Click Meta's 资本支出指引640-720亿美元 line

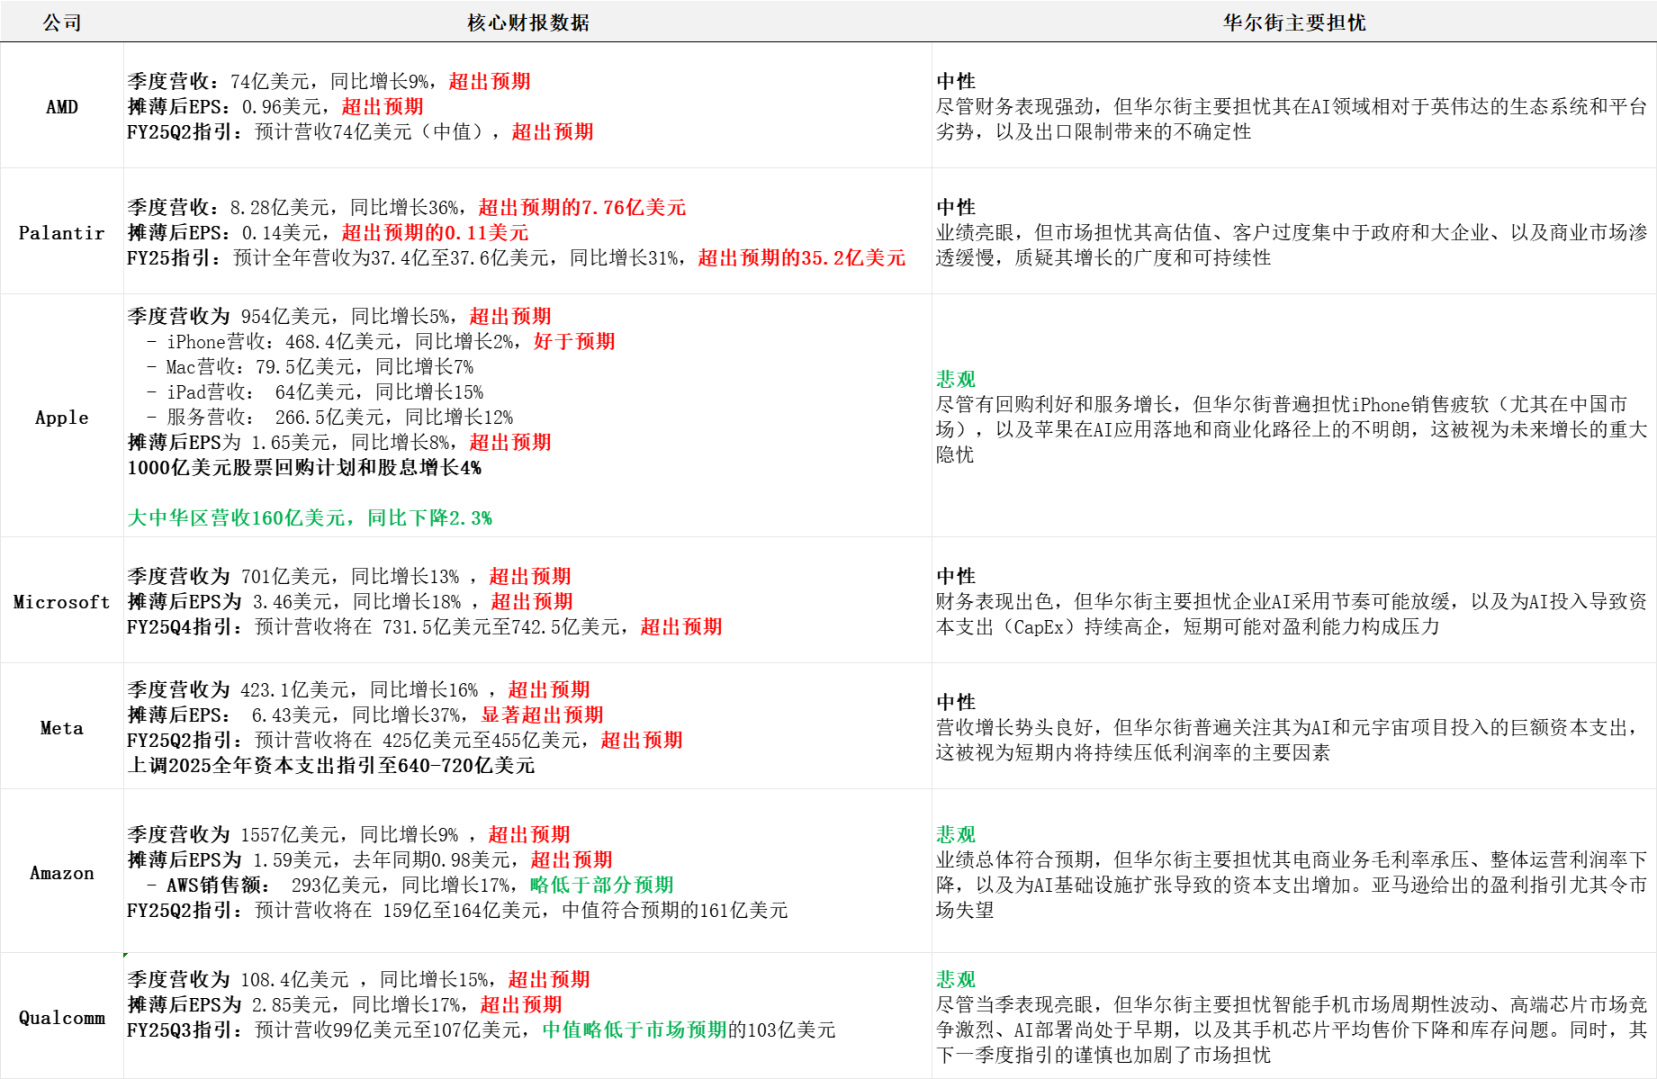[331, 765]
